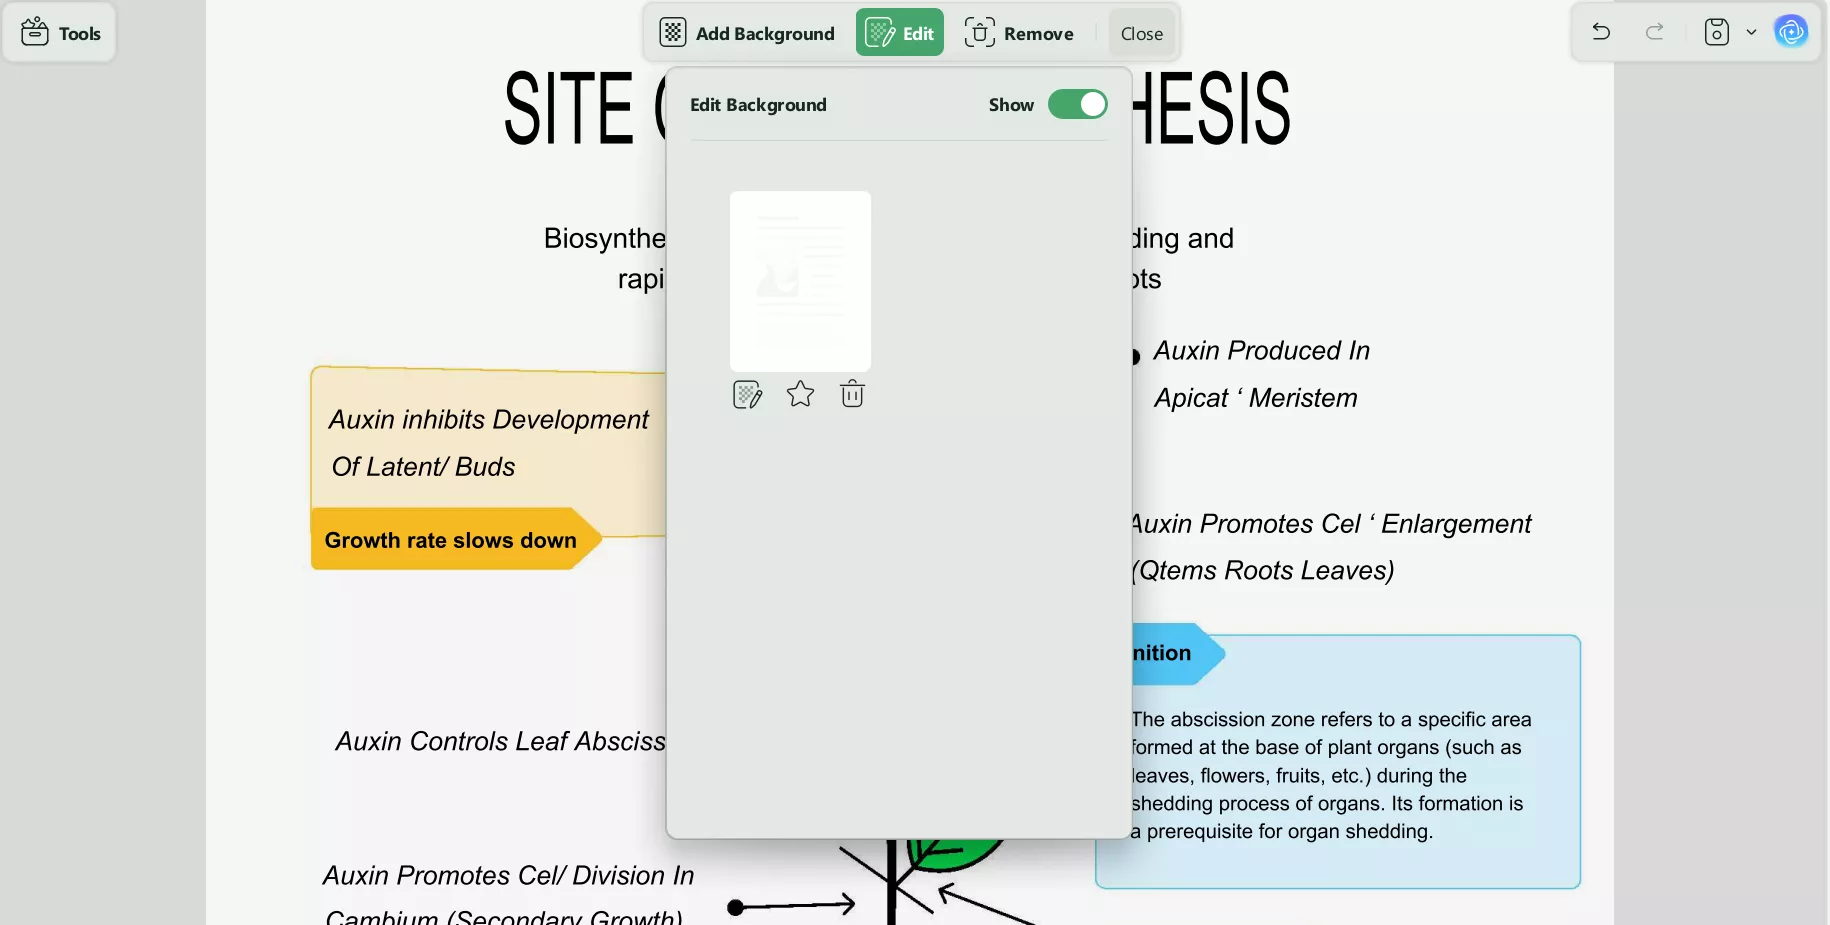Screen dimensions: 1830x925
Task: Open the Tools menu
Action: 61,33
